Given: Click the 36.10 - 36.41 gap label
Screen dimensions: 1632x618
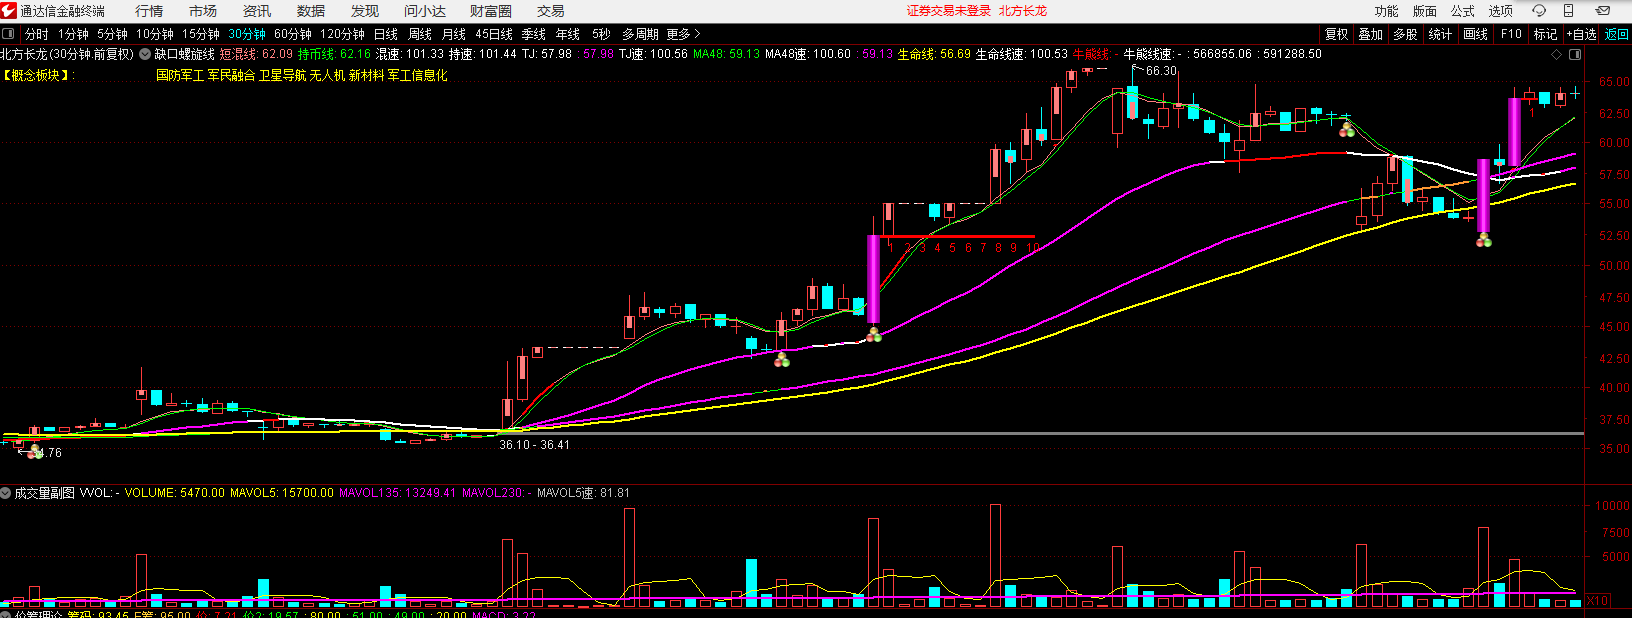Looking at the screenshot, I should coord(534,445).
